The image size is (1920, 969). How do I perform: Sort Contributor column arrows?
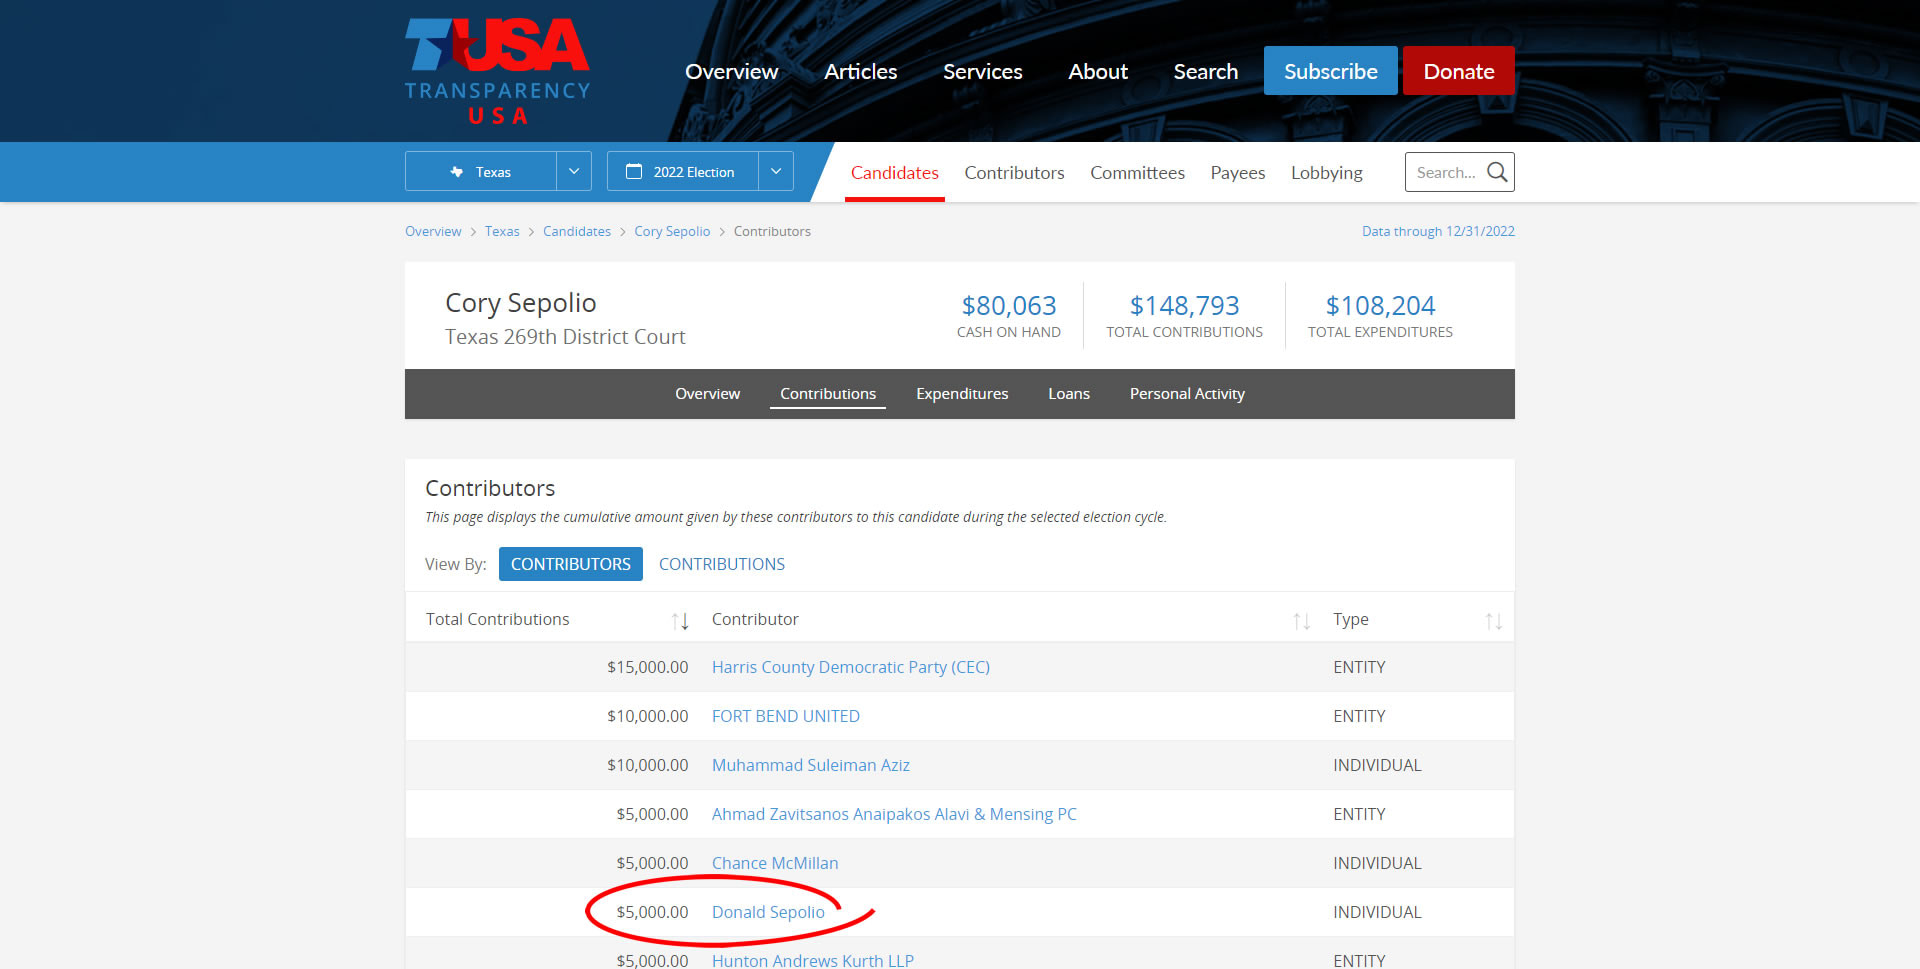tap(1301, 621)
